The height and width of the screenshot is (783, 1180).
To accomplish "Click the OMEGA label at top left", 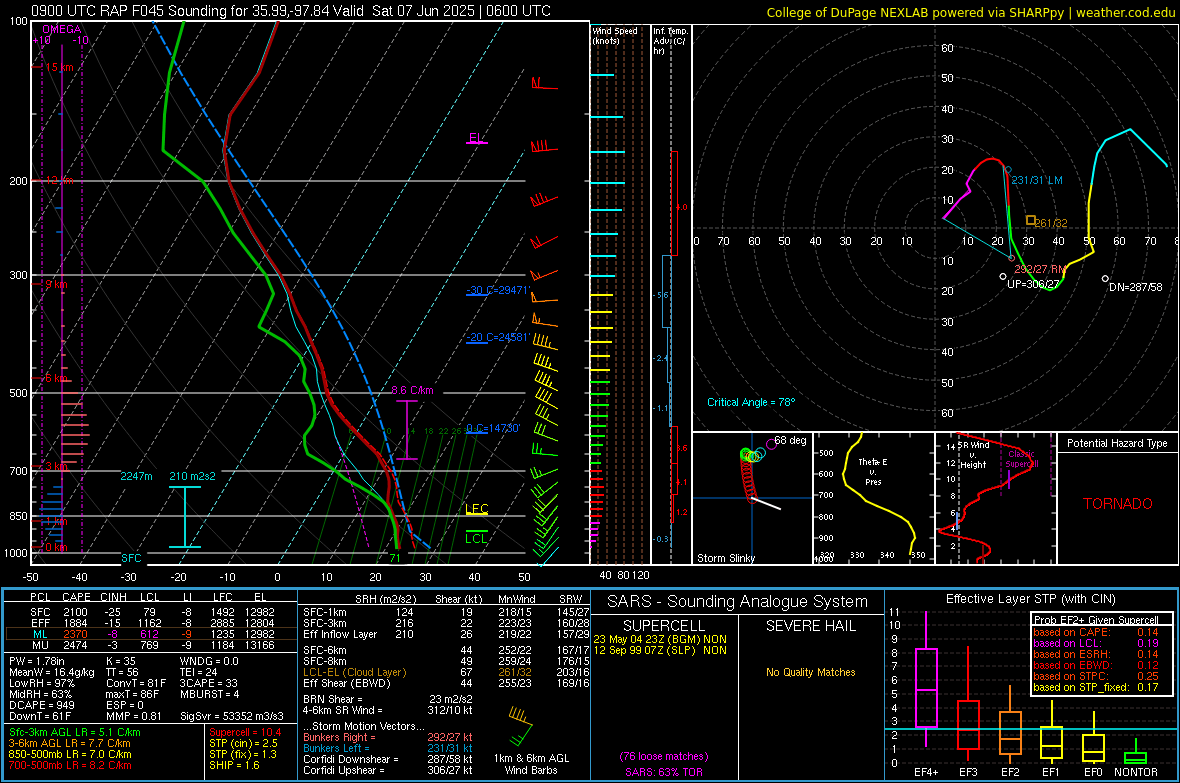I will (62, 29).
